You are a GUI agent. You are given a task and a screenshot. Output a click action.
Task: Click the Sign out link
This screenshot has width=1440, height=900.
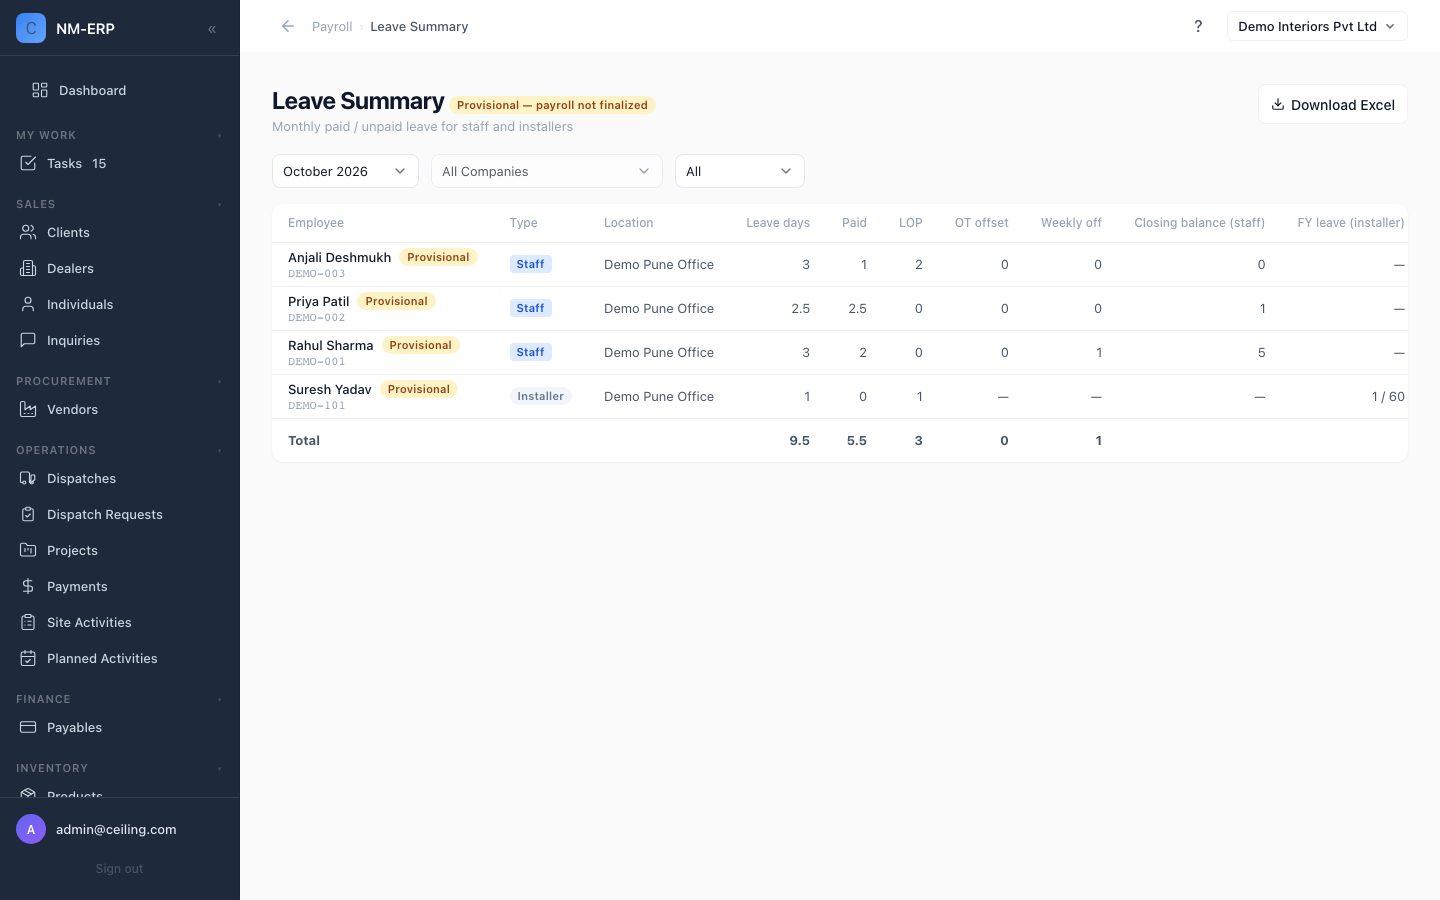(120, 869)
